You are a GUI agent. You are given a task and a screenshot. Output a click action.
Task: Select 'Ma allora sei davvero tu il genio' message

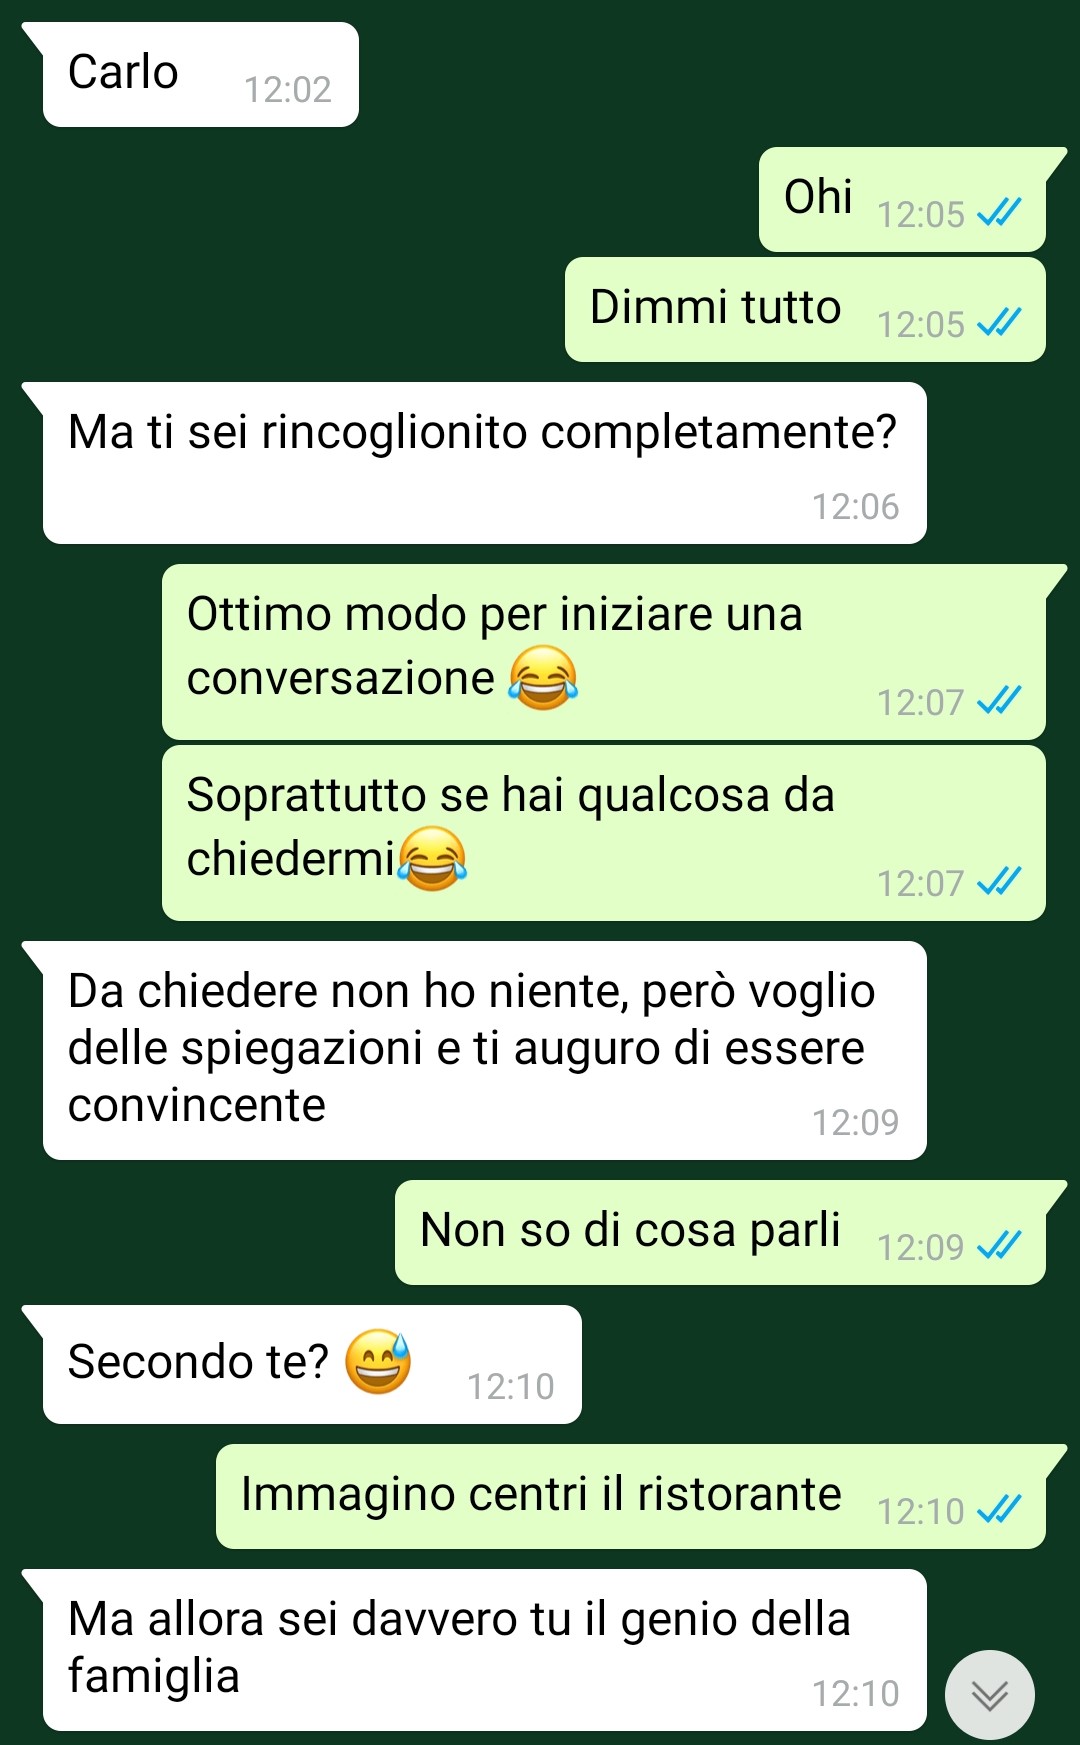tap(484, 1650)
